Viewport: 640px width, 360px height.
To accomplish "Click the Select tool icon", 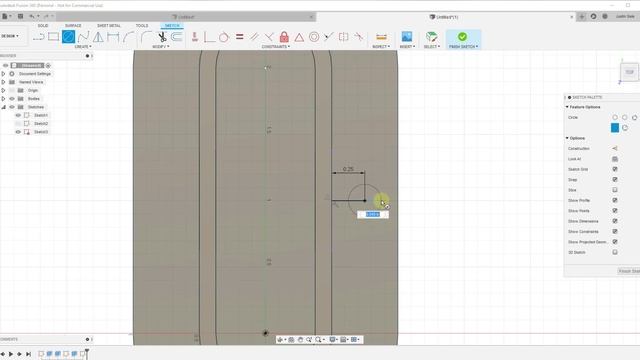I will coord(431,37).
